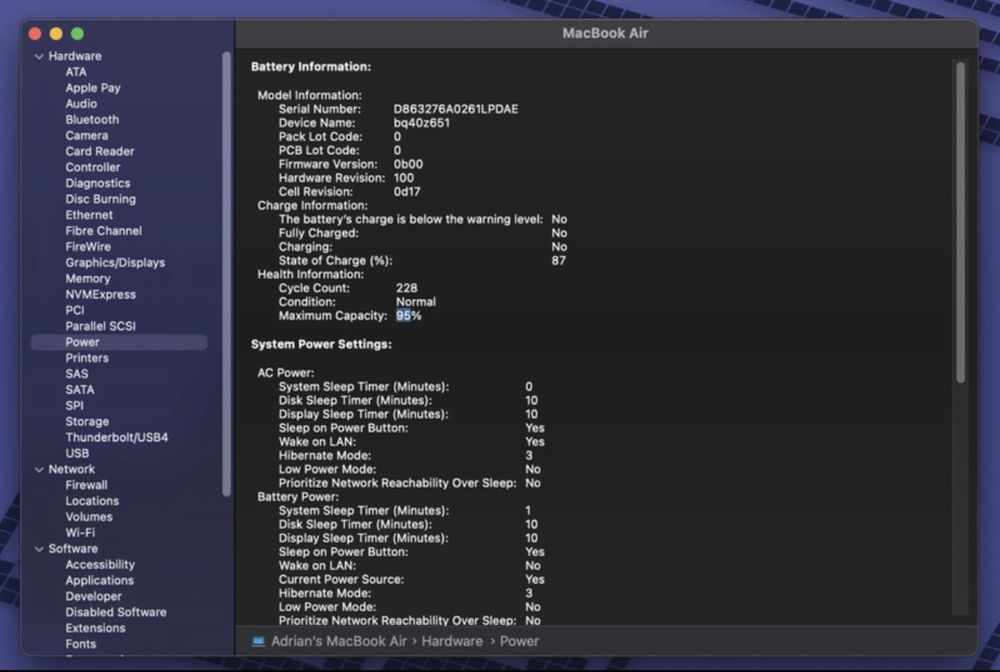1000x672 pixels.
Task: Click the Software section label
Action: [73, 550]
